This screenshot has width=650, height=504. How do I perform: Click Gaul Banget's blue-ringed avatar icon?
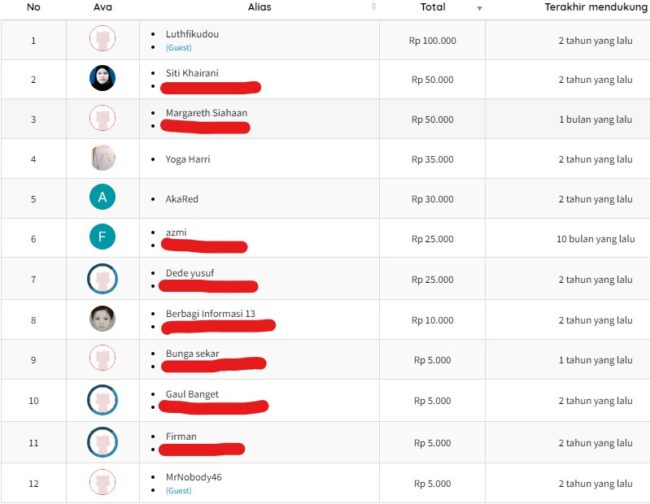point(102,400)
